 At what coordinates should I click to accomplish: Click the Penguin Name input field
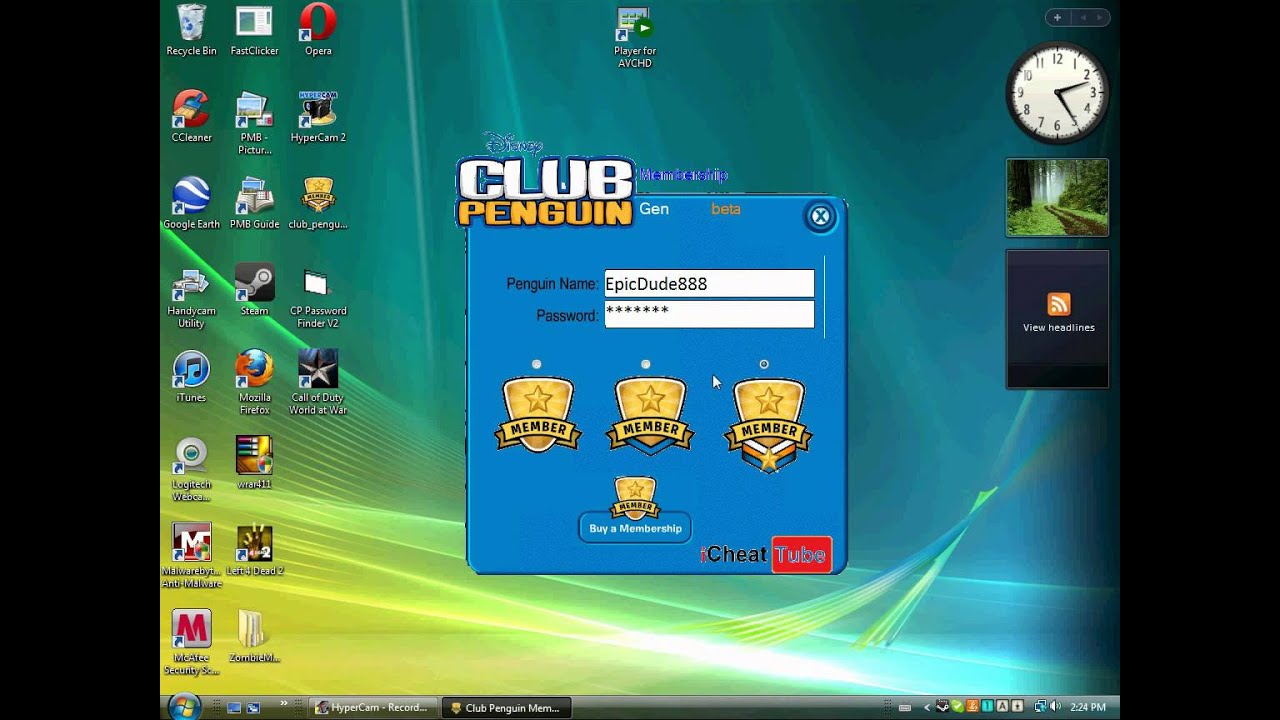pos(709,283)
